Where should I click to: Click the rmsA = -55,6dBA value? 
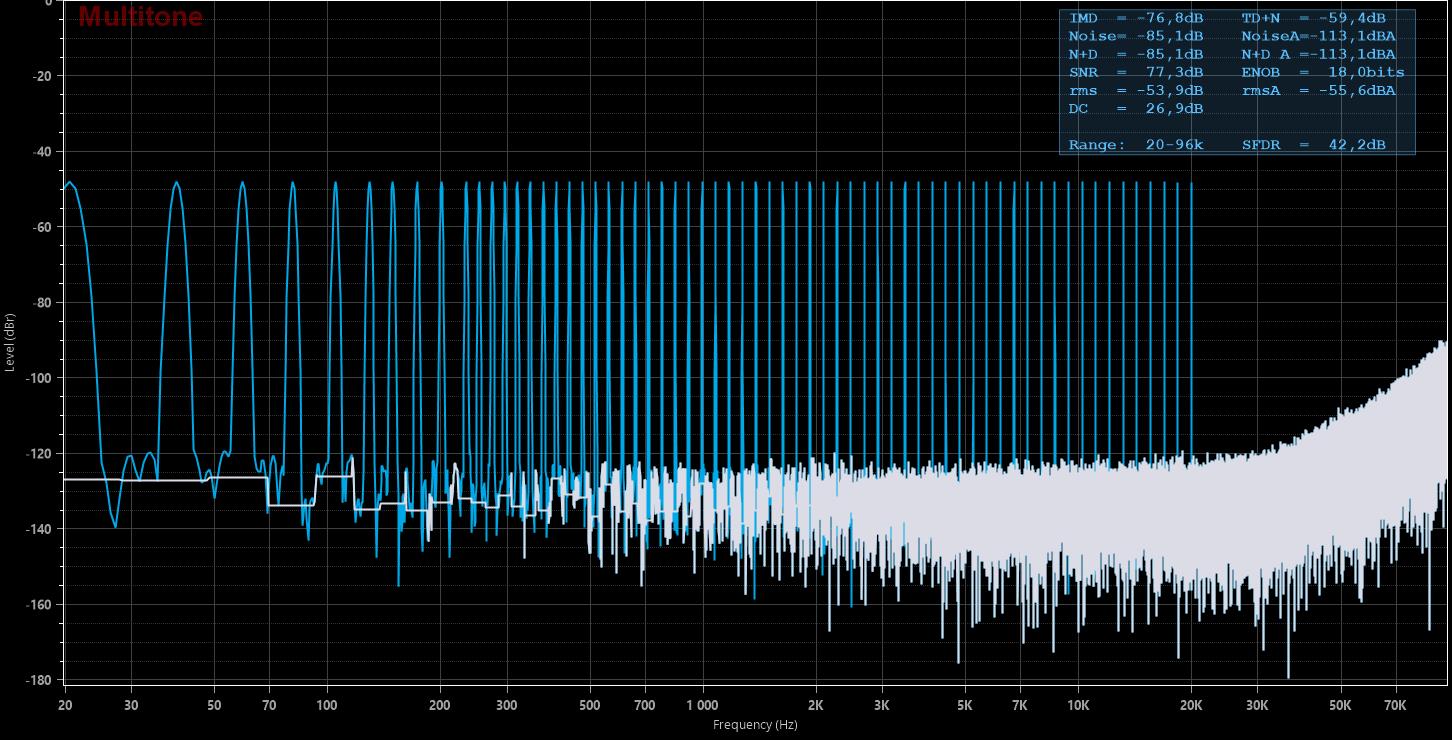click(1318, 90)
